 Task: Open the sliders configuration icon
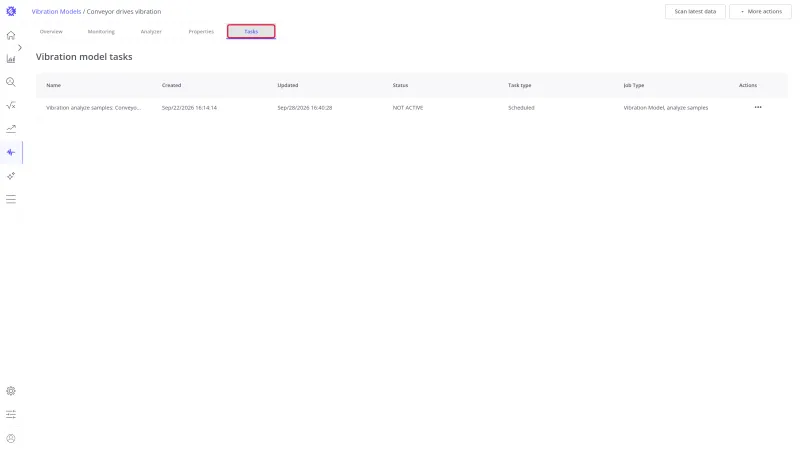point(11,414)
